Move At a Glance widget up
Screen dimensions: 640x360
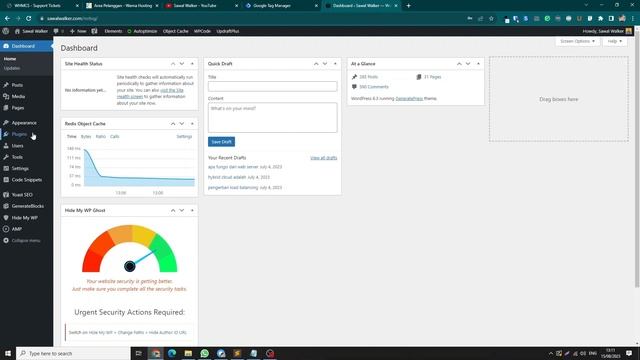[x=459, y=64]
